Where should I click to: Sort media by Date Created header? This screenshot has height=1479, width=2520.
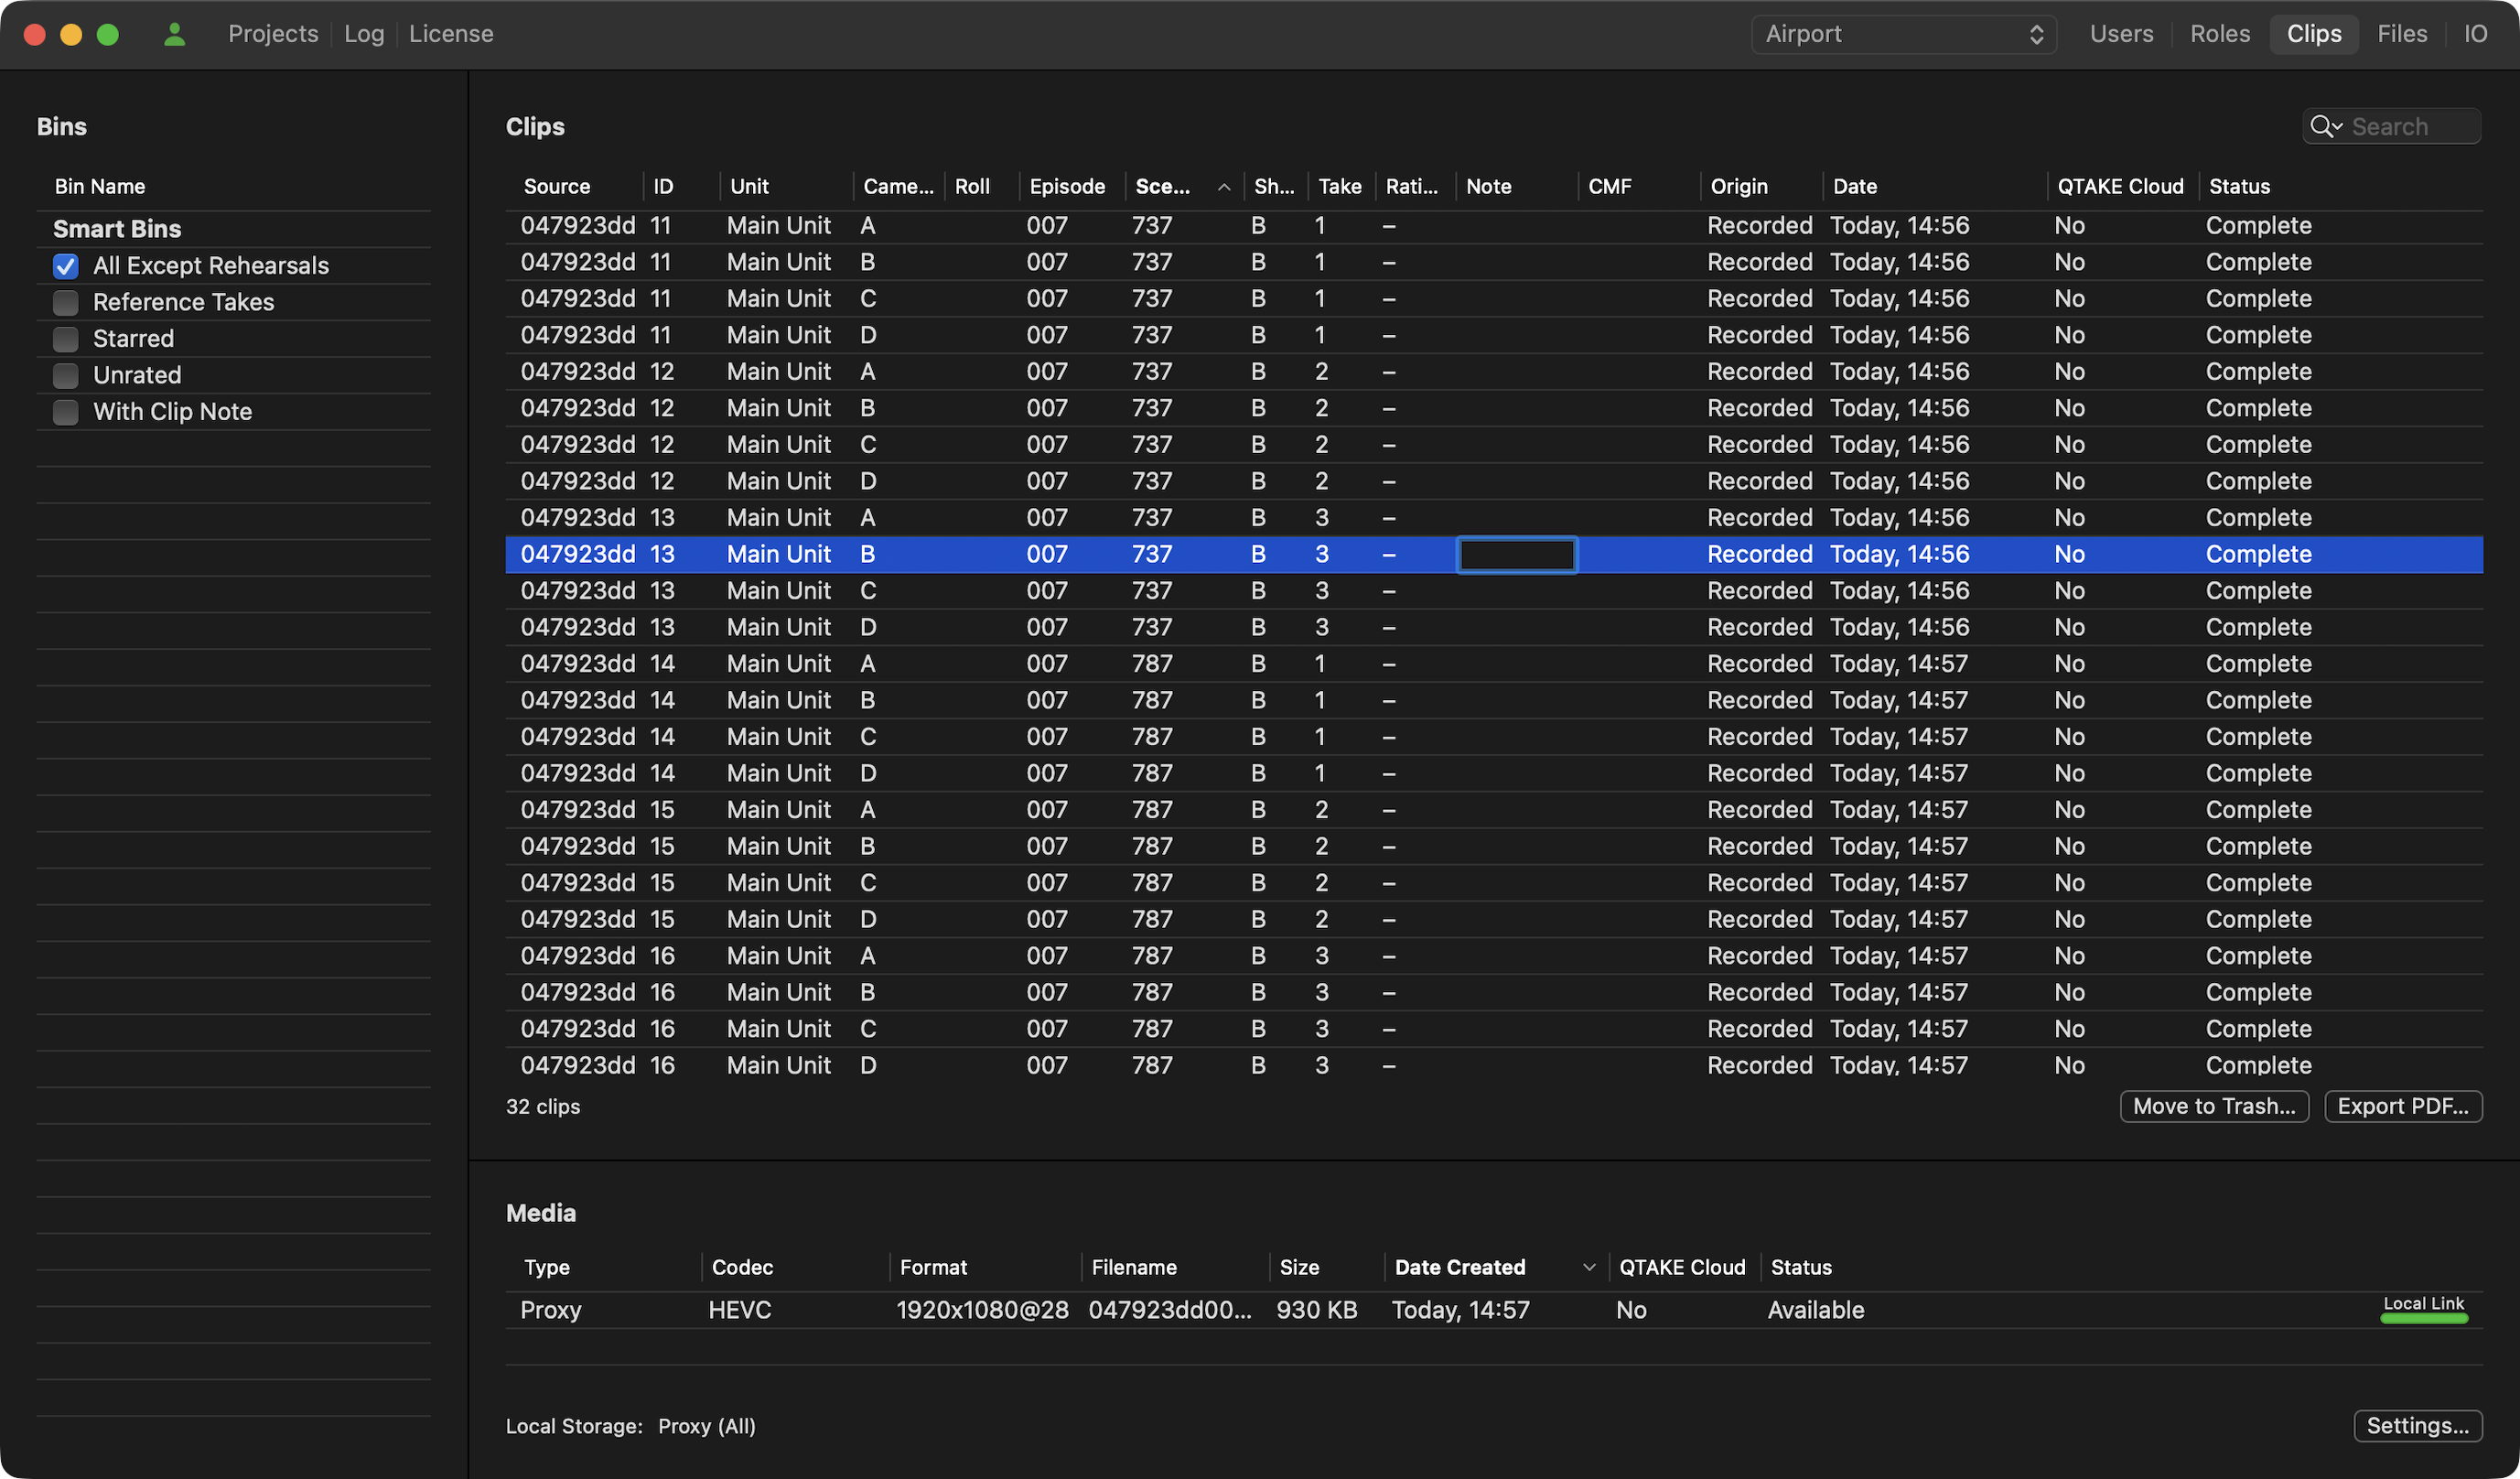coord(1460,1267)
